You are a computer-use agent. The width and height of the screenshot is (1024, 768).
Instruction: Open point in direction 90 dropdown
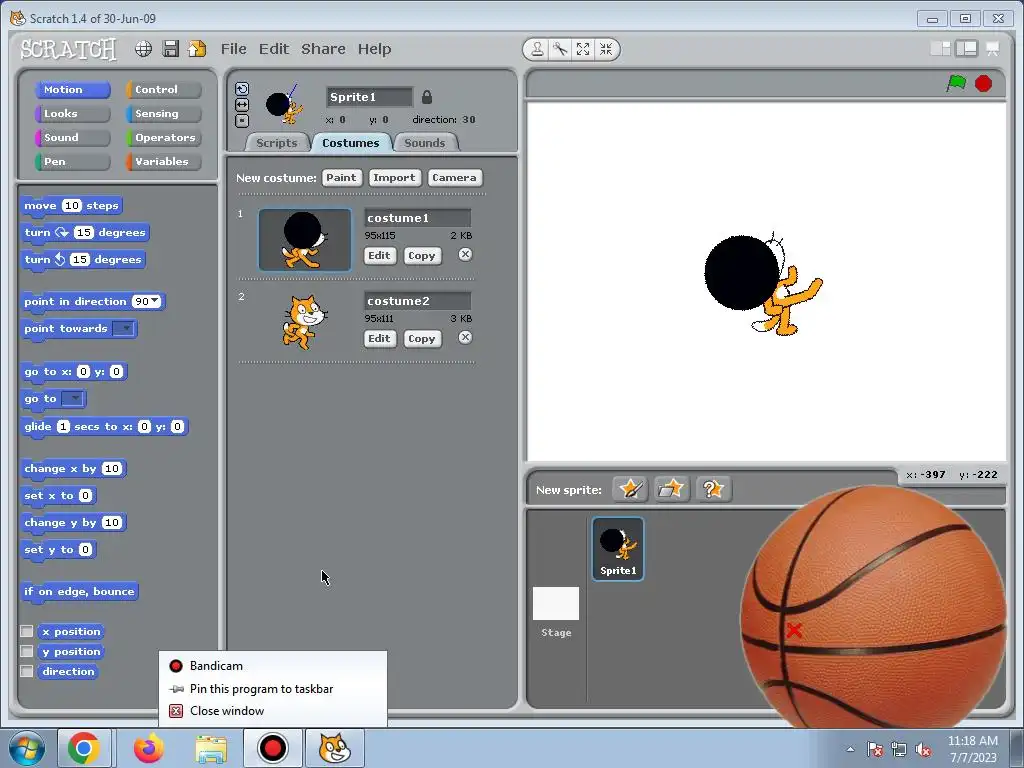tap(155, 301)
